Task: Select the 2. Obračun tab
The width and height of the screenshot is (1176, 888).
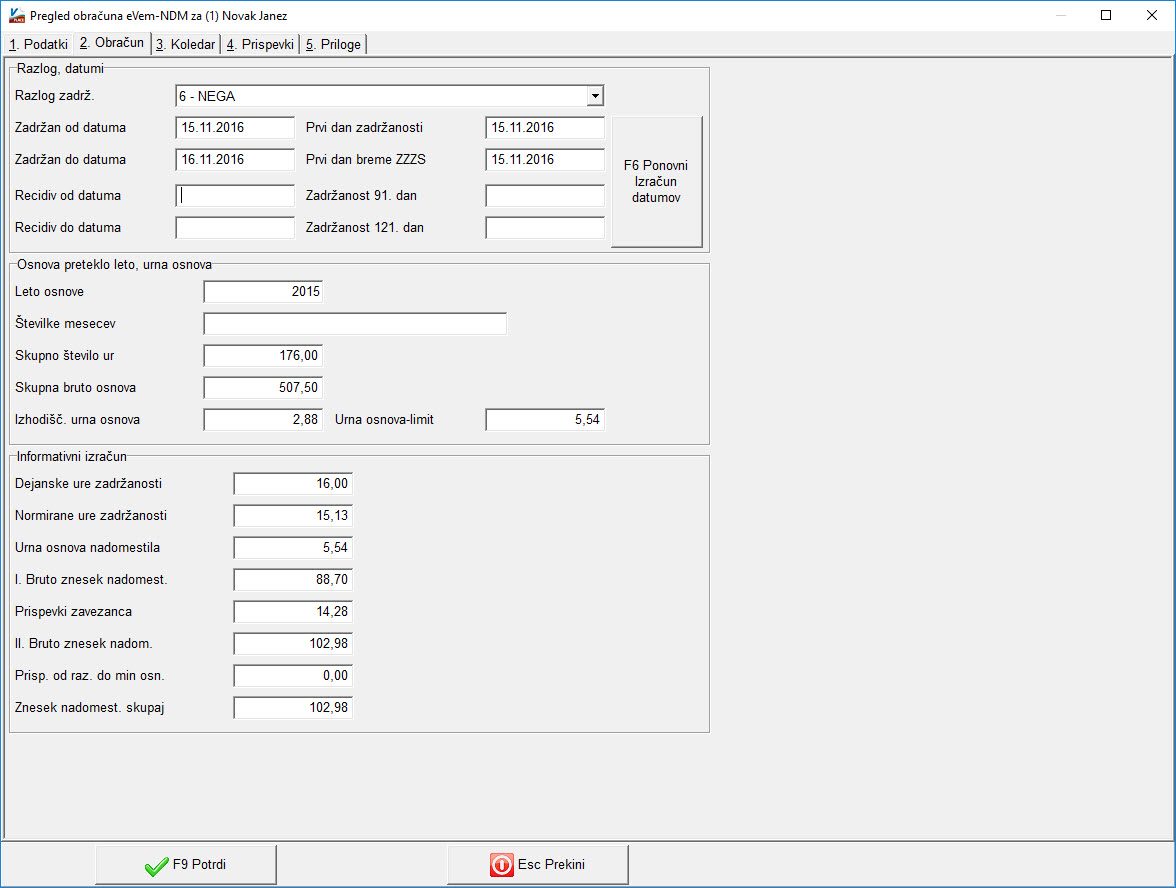Action: tap(112, 43)
